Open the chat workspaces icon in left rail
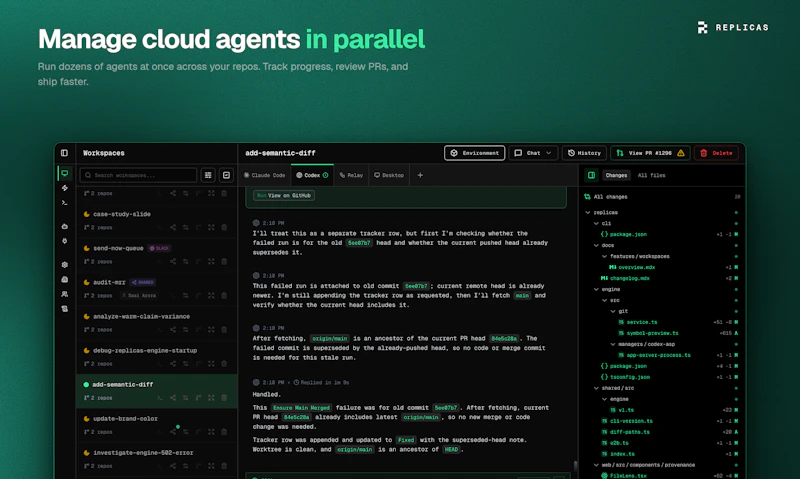Screen dimensions: 800x479 [x=64, y=173]
